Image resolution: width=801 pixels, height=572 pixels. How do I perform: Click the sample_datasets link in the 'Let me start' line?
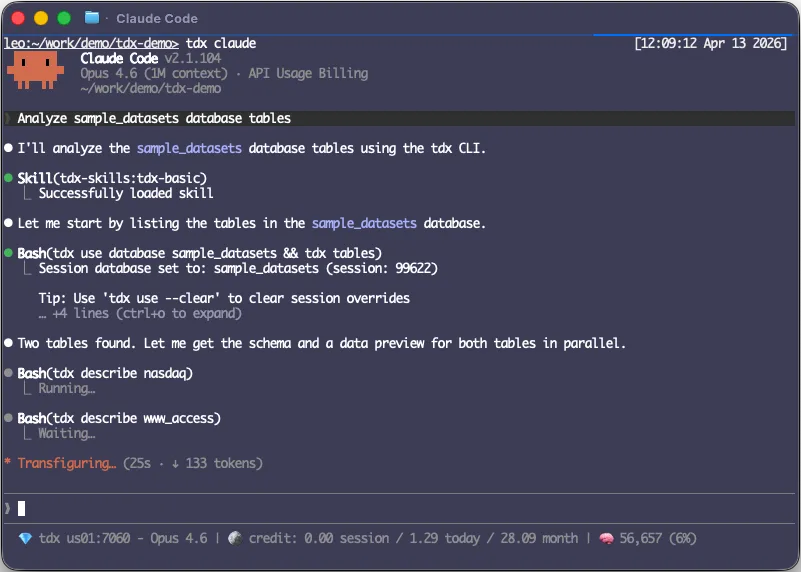364,223
